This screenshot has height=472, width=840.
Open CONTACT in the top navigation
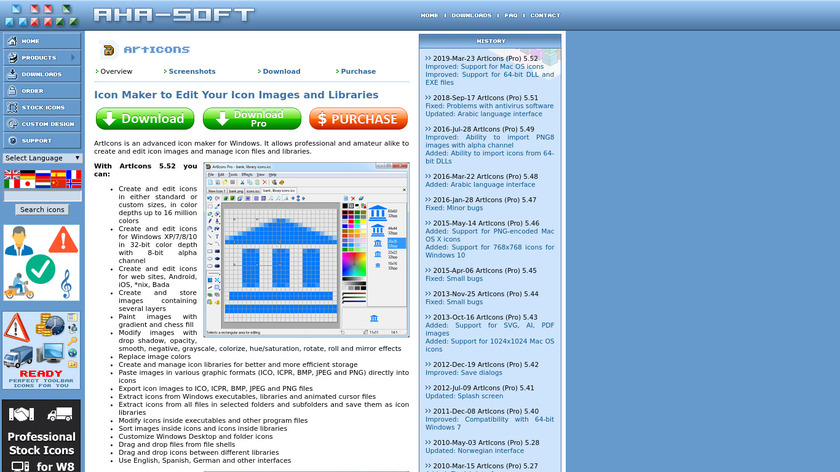coord(545,16)
